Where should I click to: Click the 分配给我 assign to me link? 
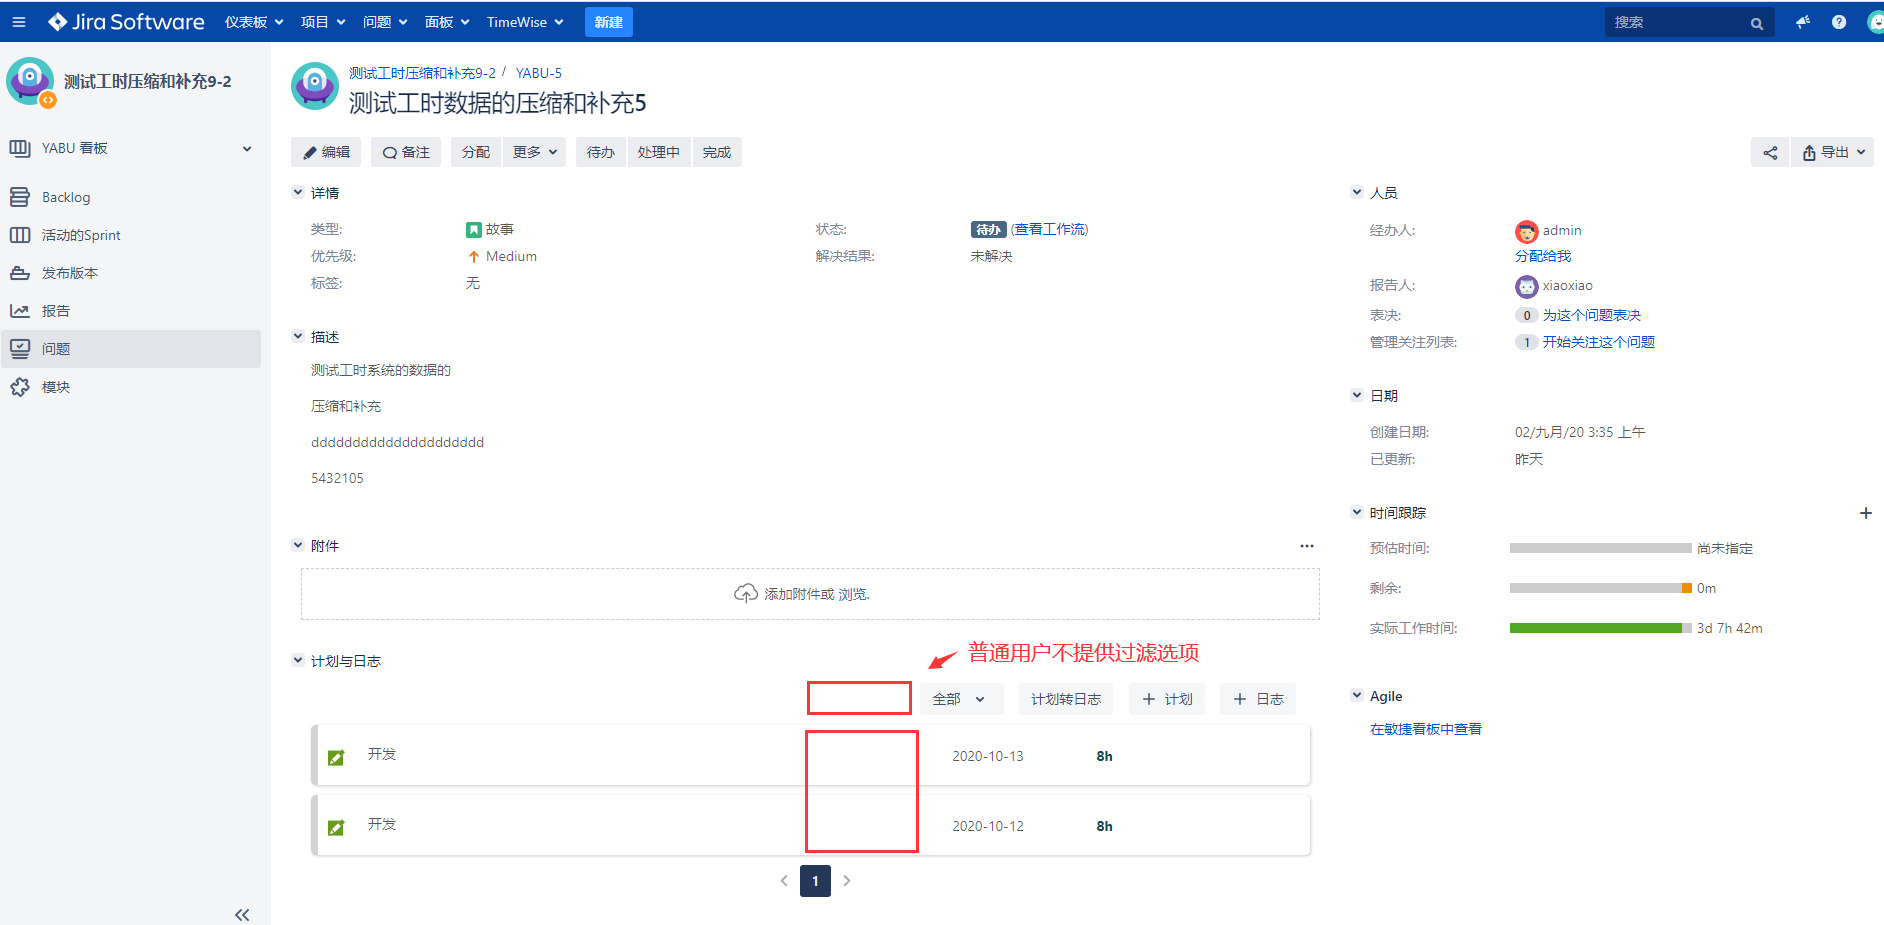[1542, 256]
